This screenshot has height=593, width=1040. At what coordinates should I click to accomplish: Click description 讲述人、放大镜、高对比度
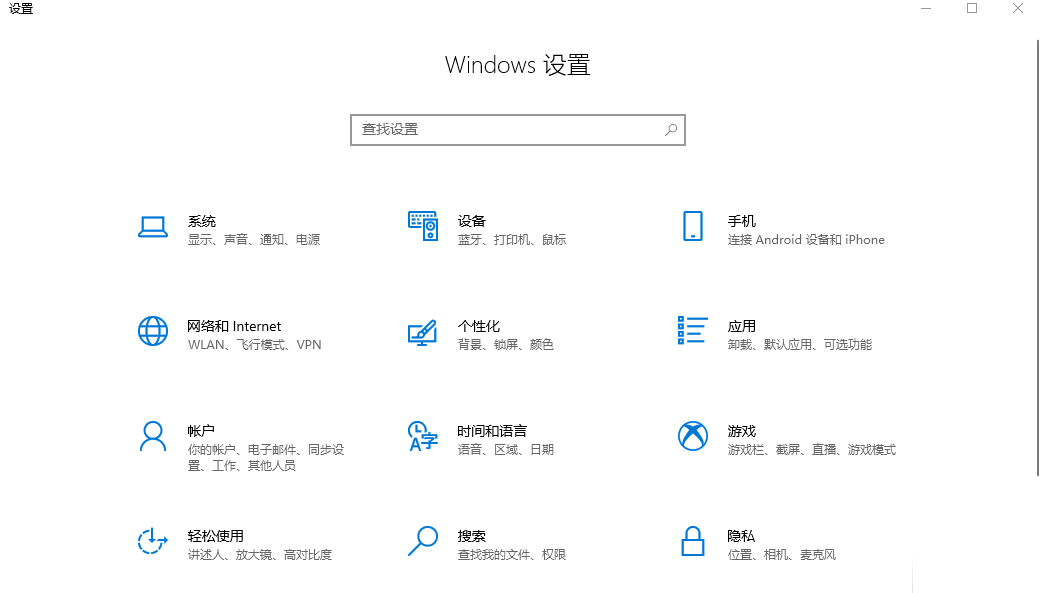point(260,555)
